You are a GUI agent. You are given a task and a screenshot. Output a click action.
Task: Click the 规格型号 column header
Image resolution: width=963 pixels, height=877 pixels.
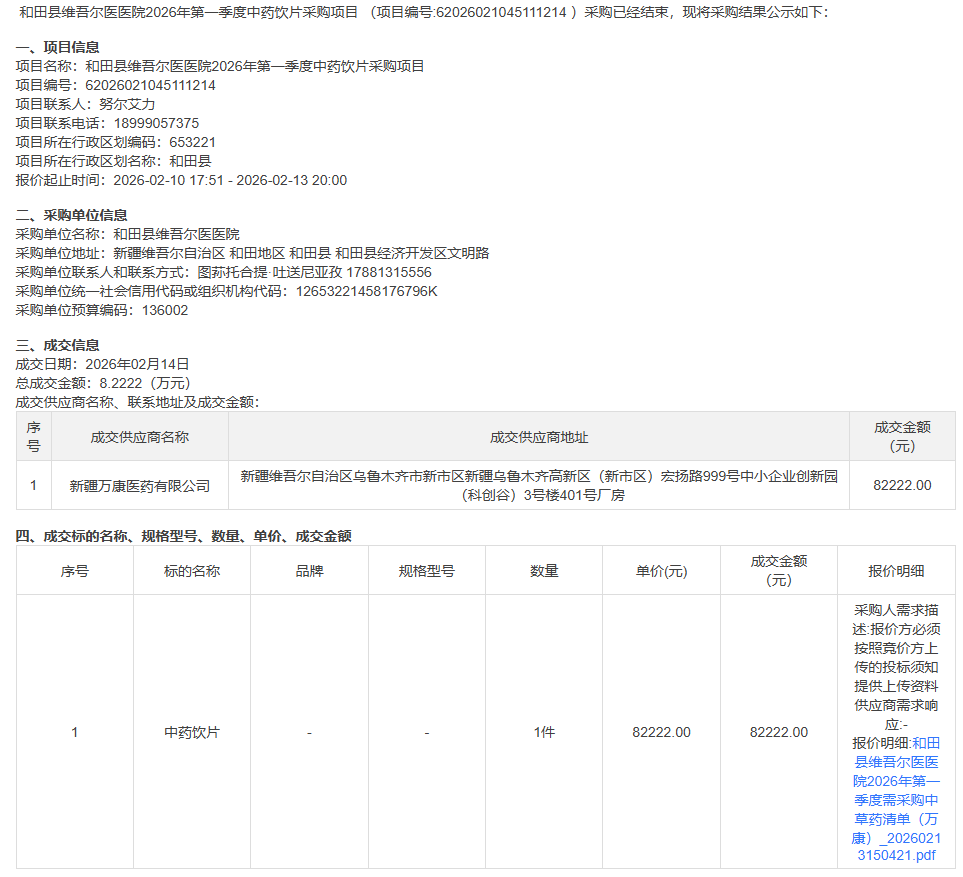click(426, 571)
